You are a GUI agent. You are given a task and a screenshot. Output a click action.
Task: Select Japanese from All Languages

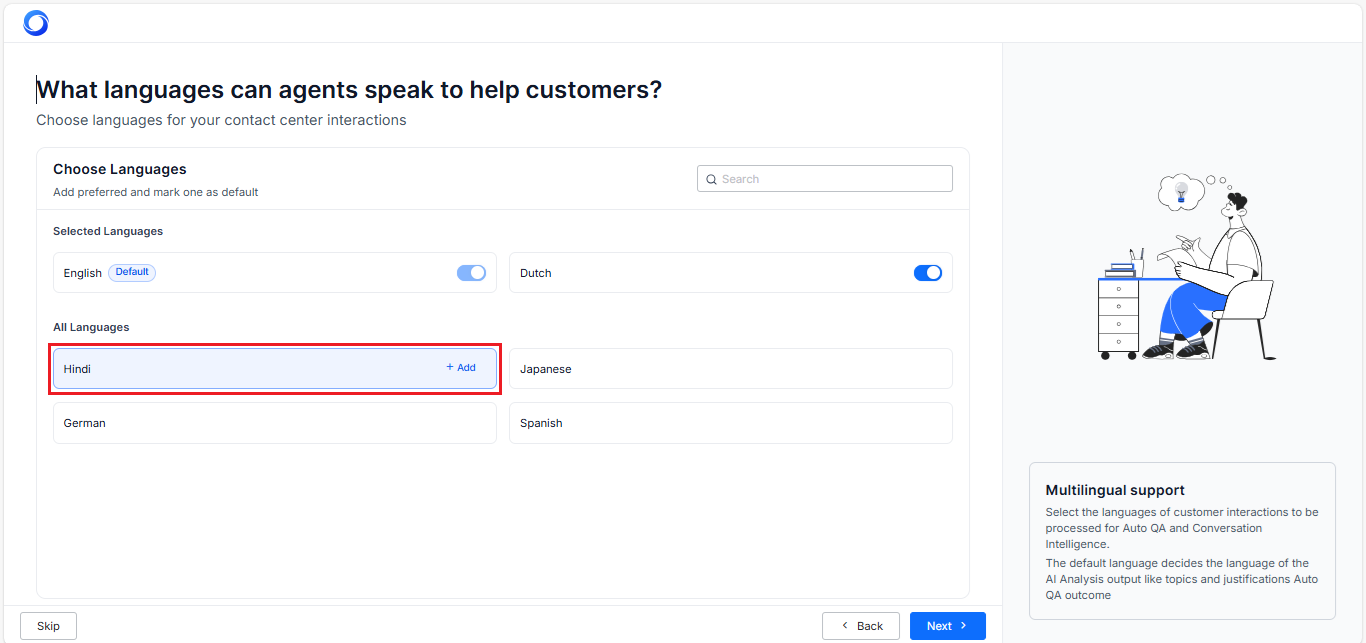[x=730, y=369]
